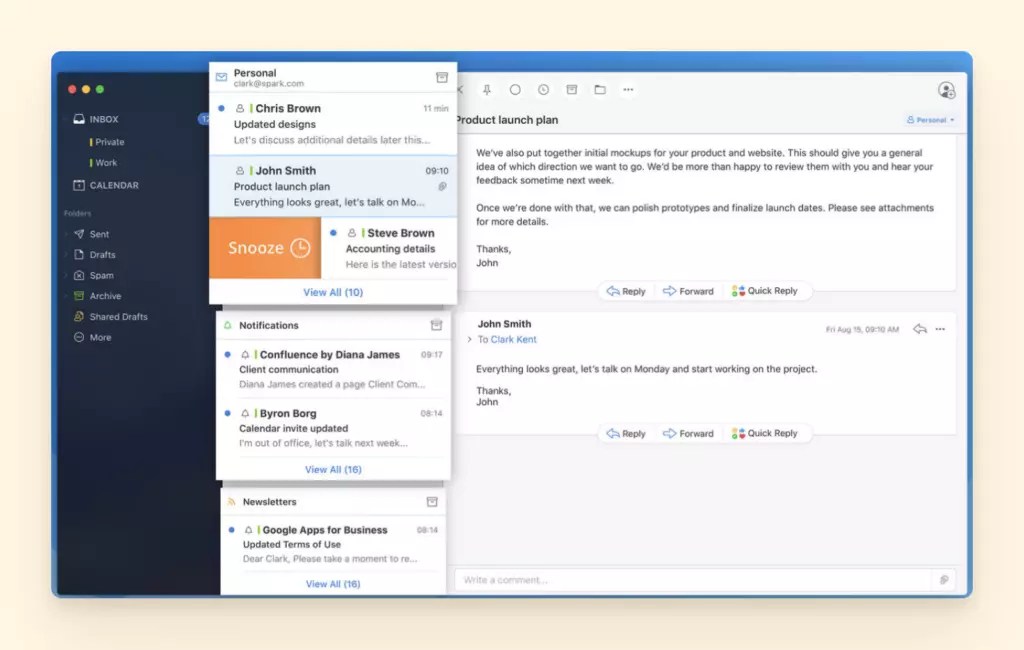Screen dimensions: 1024x650
Task: Archive all Notifications with the group archive icon
Action: pos(435,324)
